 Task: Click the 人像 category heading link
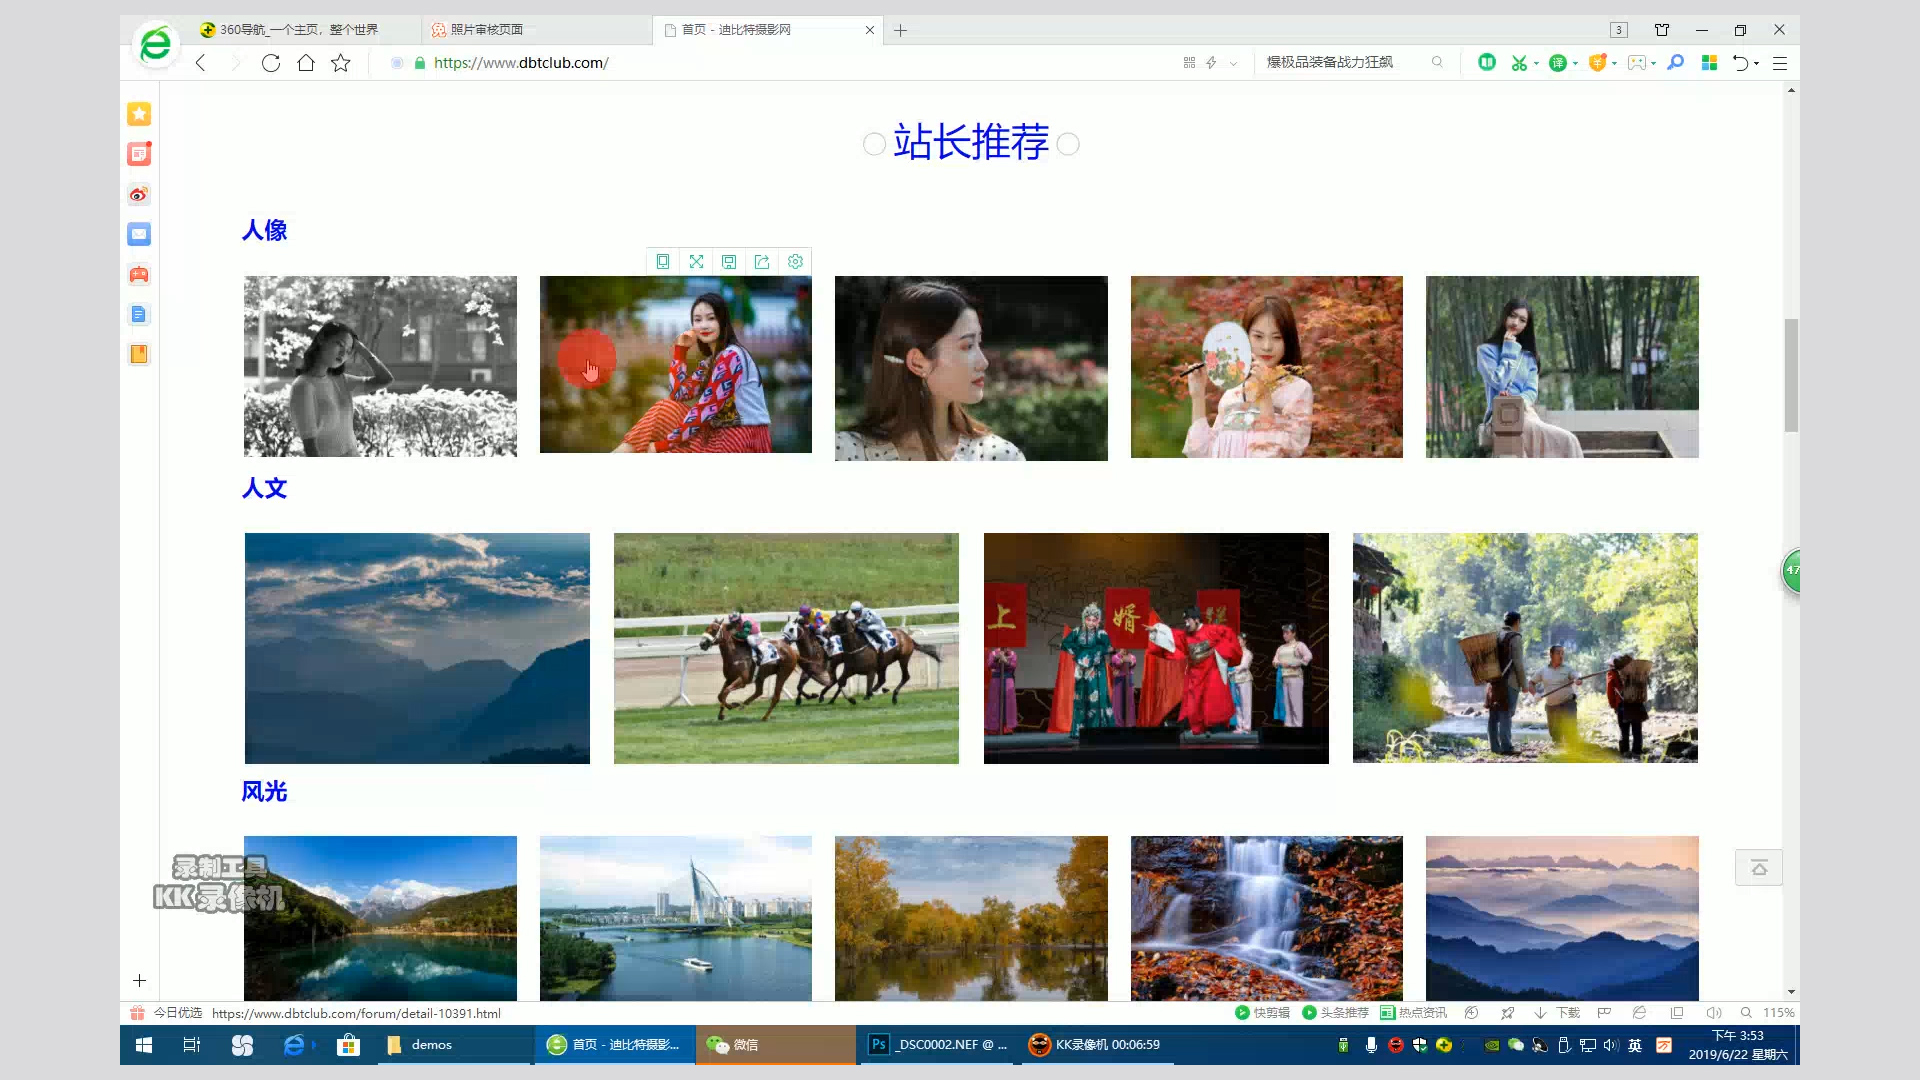pyautogui.click(x=264, y=230)
